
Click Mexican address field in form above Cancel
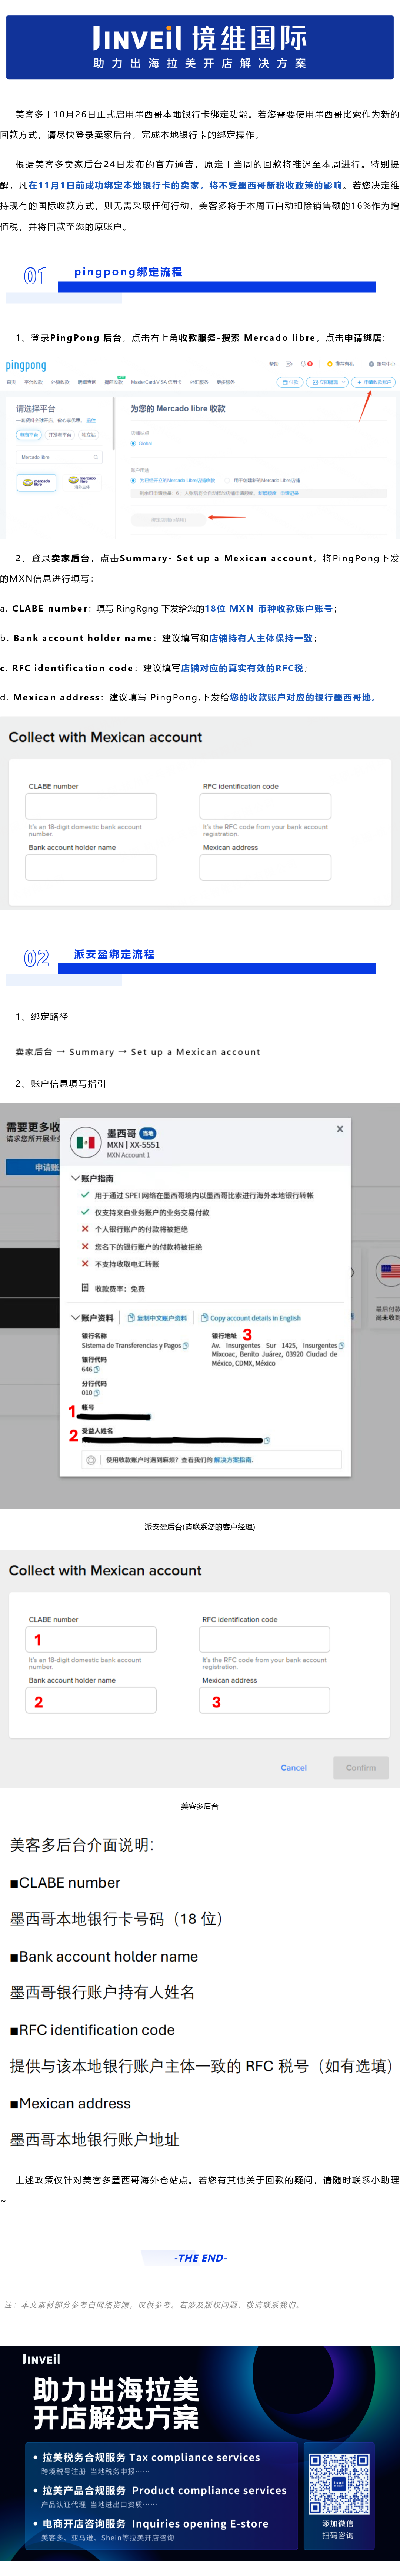(x=264, y=1700)
